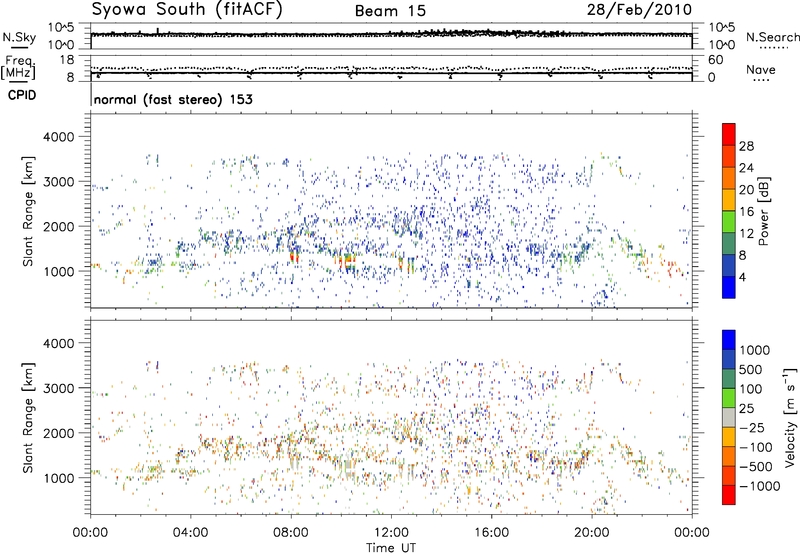Image resolution: width=800 pixels, height=554 pixels.
Task: Click the 'Nave' legend label
Action: 761,69
